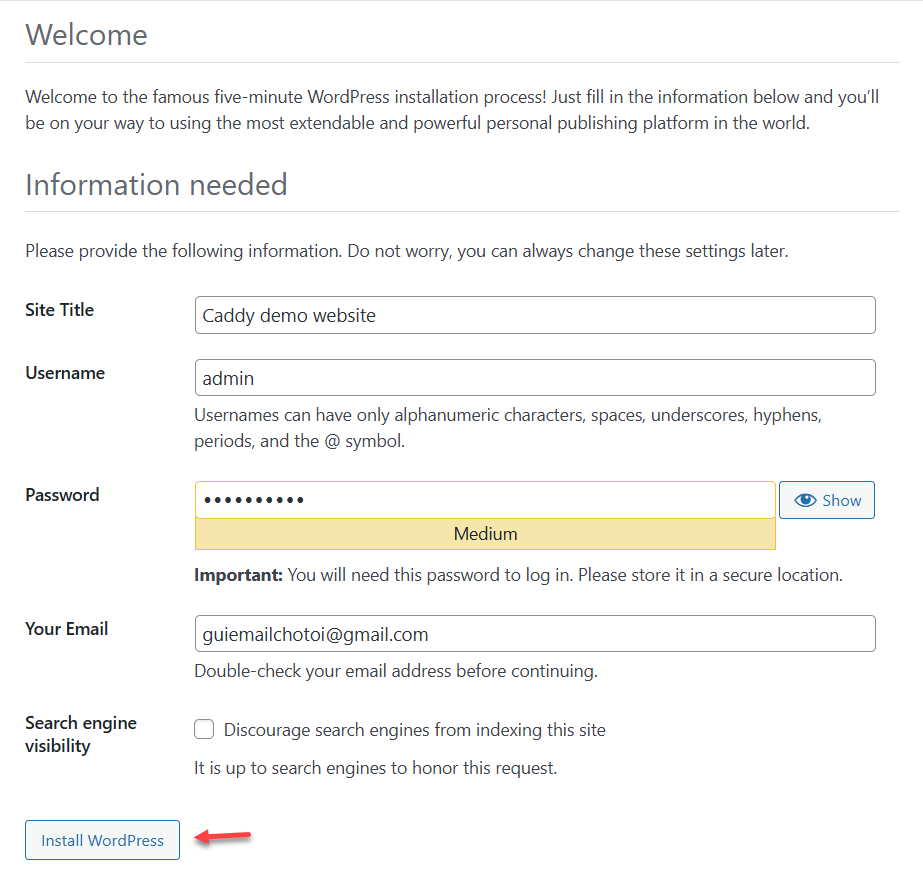Click the red arrow pointing at Install

click(223, 837)
